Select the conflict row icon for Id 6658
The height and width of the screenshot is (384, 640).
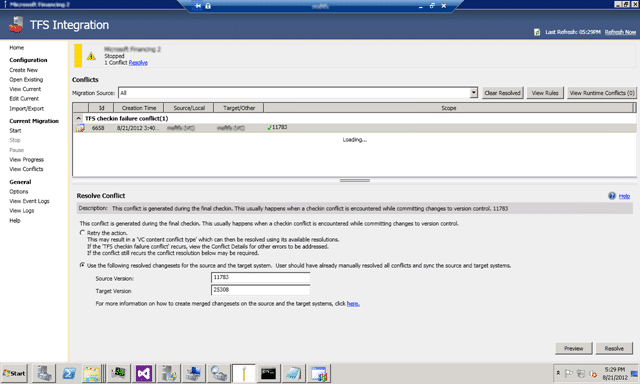click(80, 128)
